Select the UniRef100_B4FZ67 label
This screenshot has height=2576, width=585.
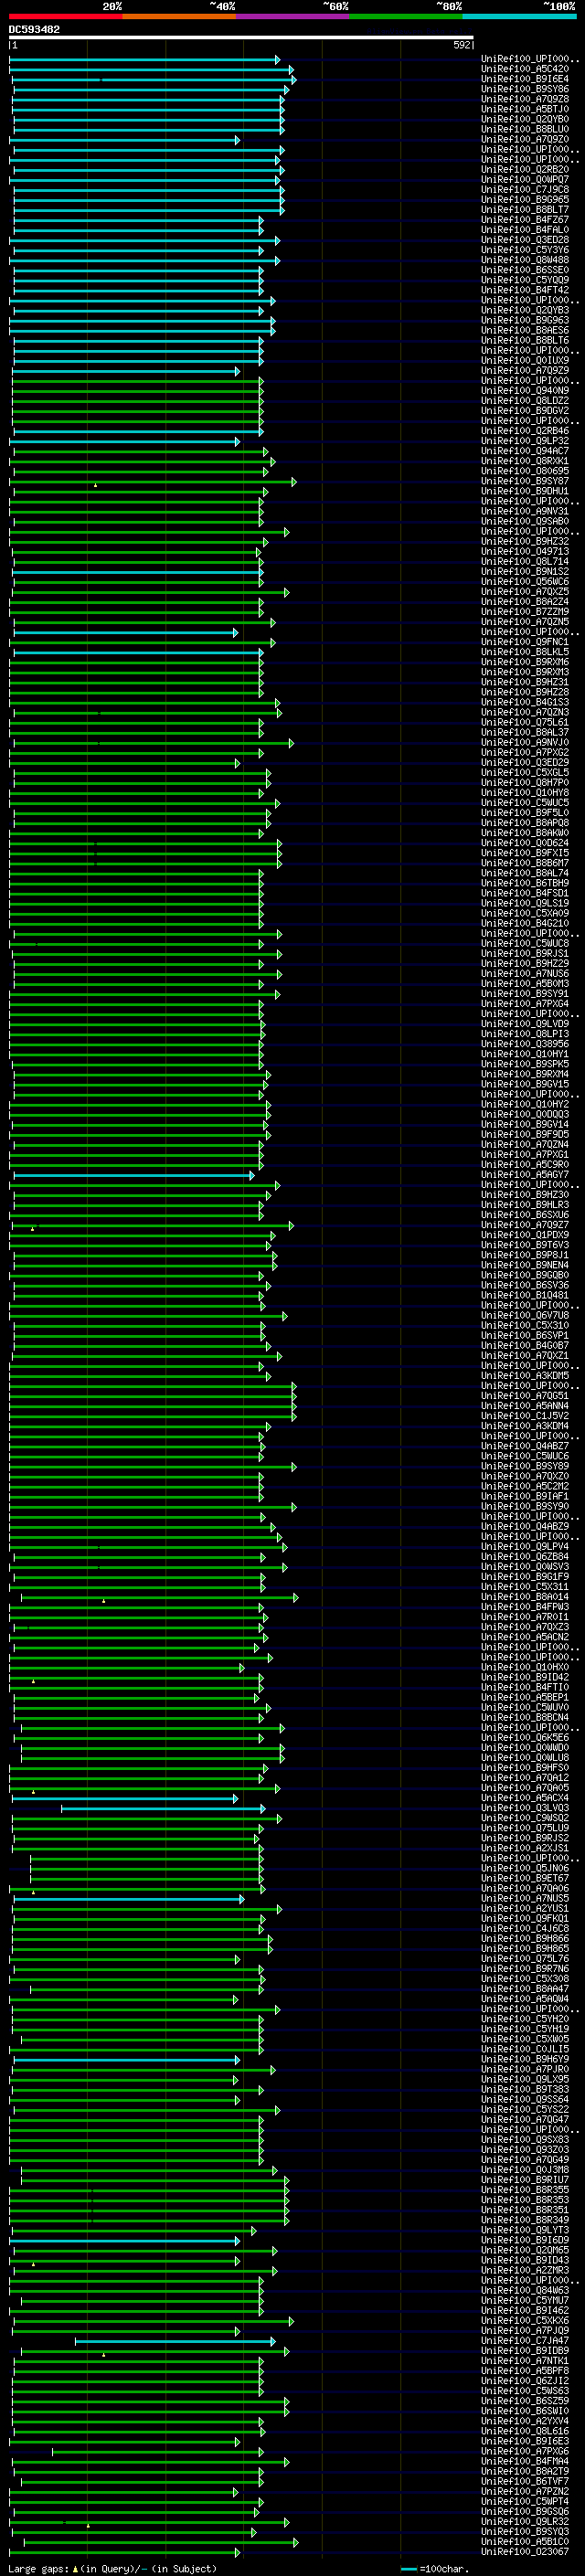click(525, 221)
